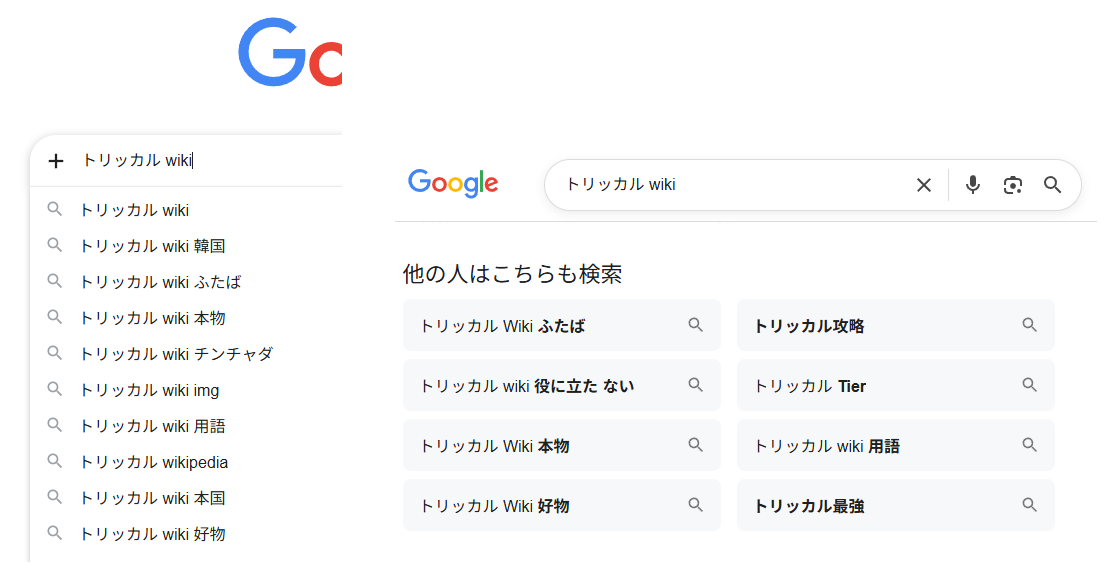Start voice search with microphone icon
The width and height of the screenshot is (1112, 582).
click(973, 185)
